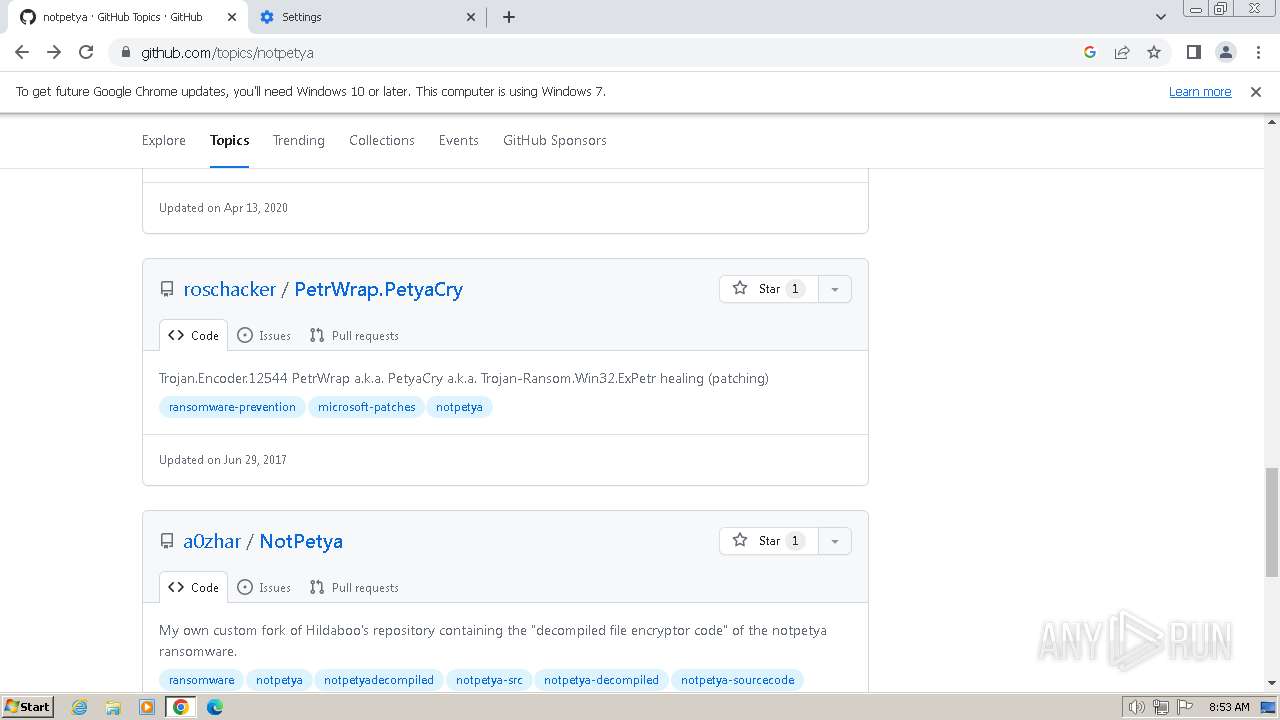The width and height of the screenshot is (1280, 720).
Task: Open Windows Media Player from taskbar
Action: click(147, 707)
